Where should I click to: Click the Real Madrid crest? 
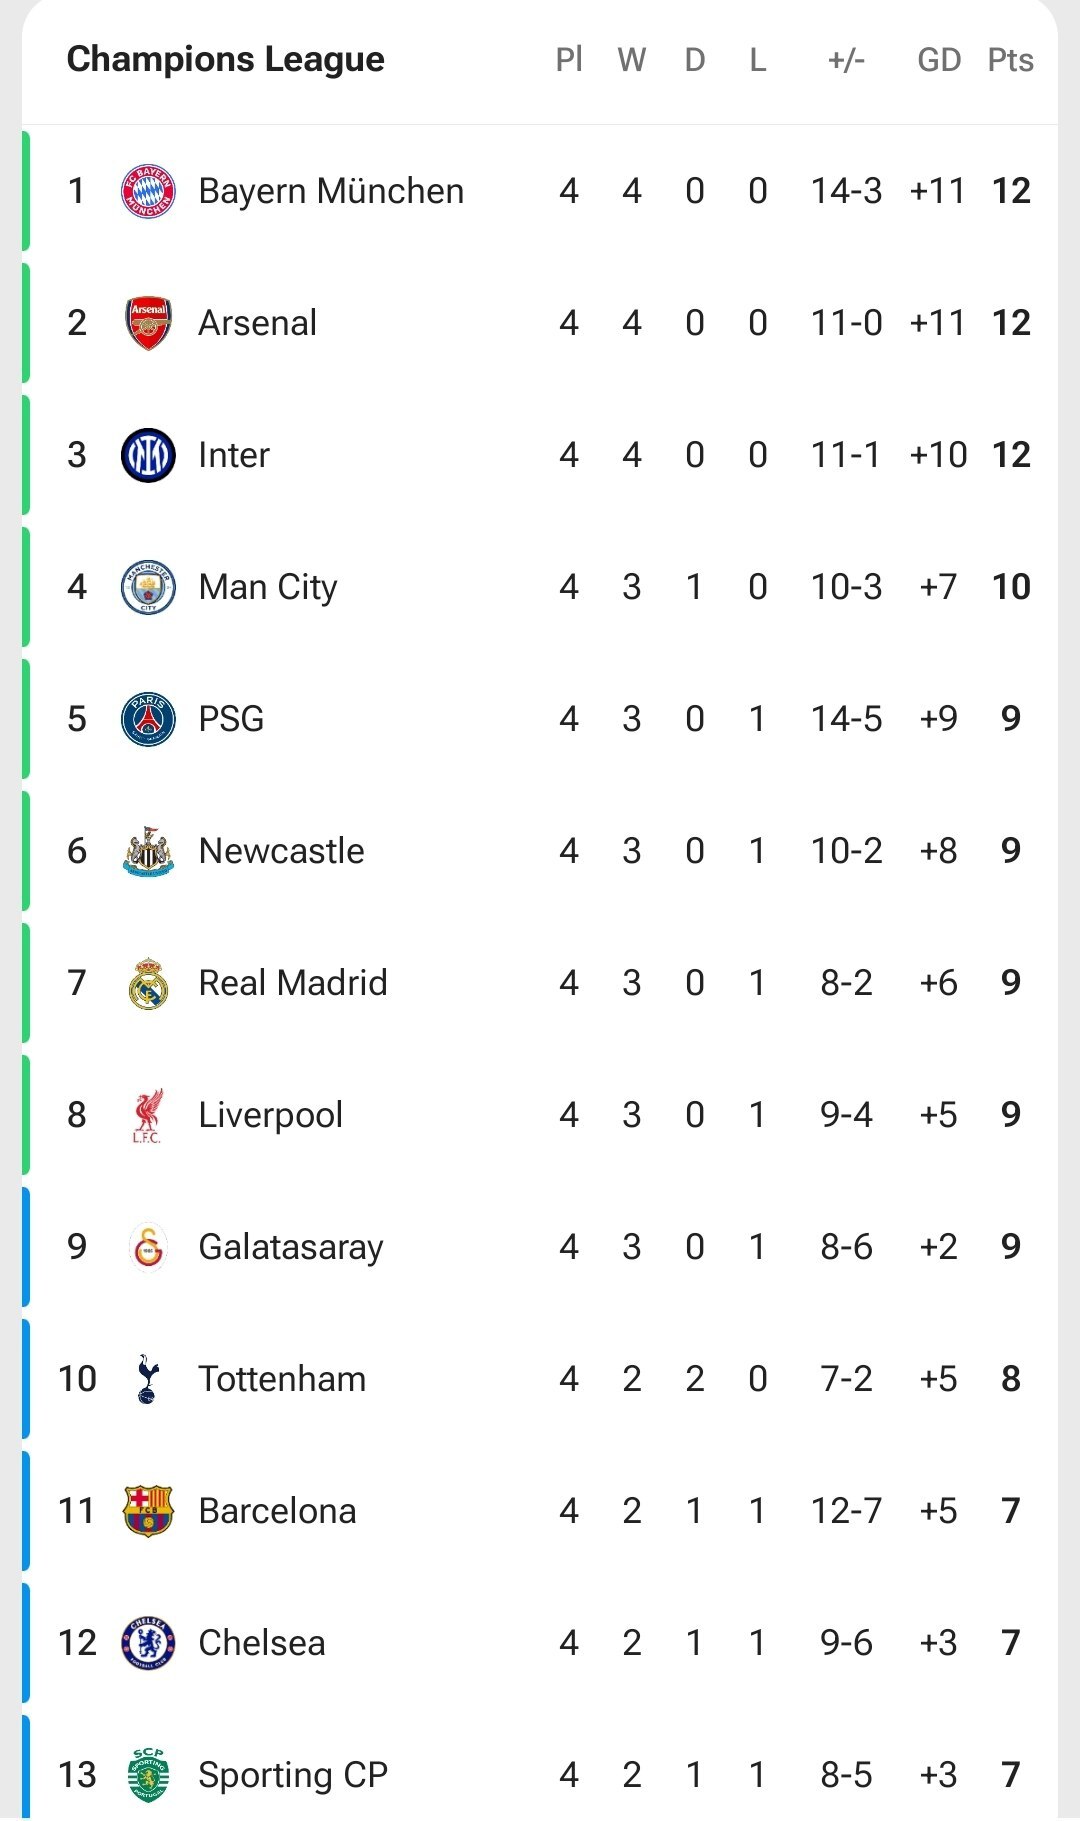[x=148, y=983]
